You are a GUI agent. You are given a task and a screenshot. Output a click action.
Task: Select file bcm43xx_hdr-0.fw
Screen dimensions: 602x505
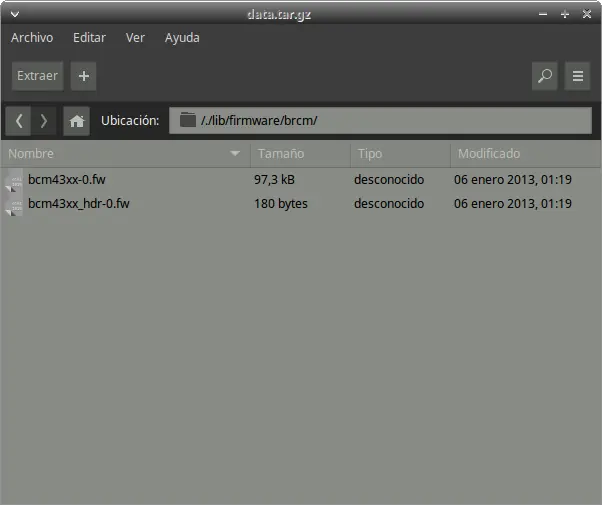79,204
